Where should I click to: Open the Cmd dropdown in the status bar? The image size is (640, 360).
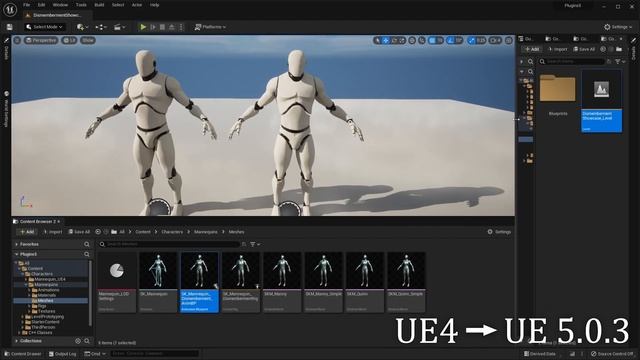(95, 353)
